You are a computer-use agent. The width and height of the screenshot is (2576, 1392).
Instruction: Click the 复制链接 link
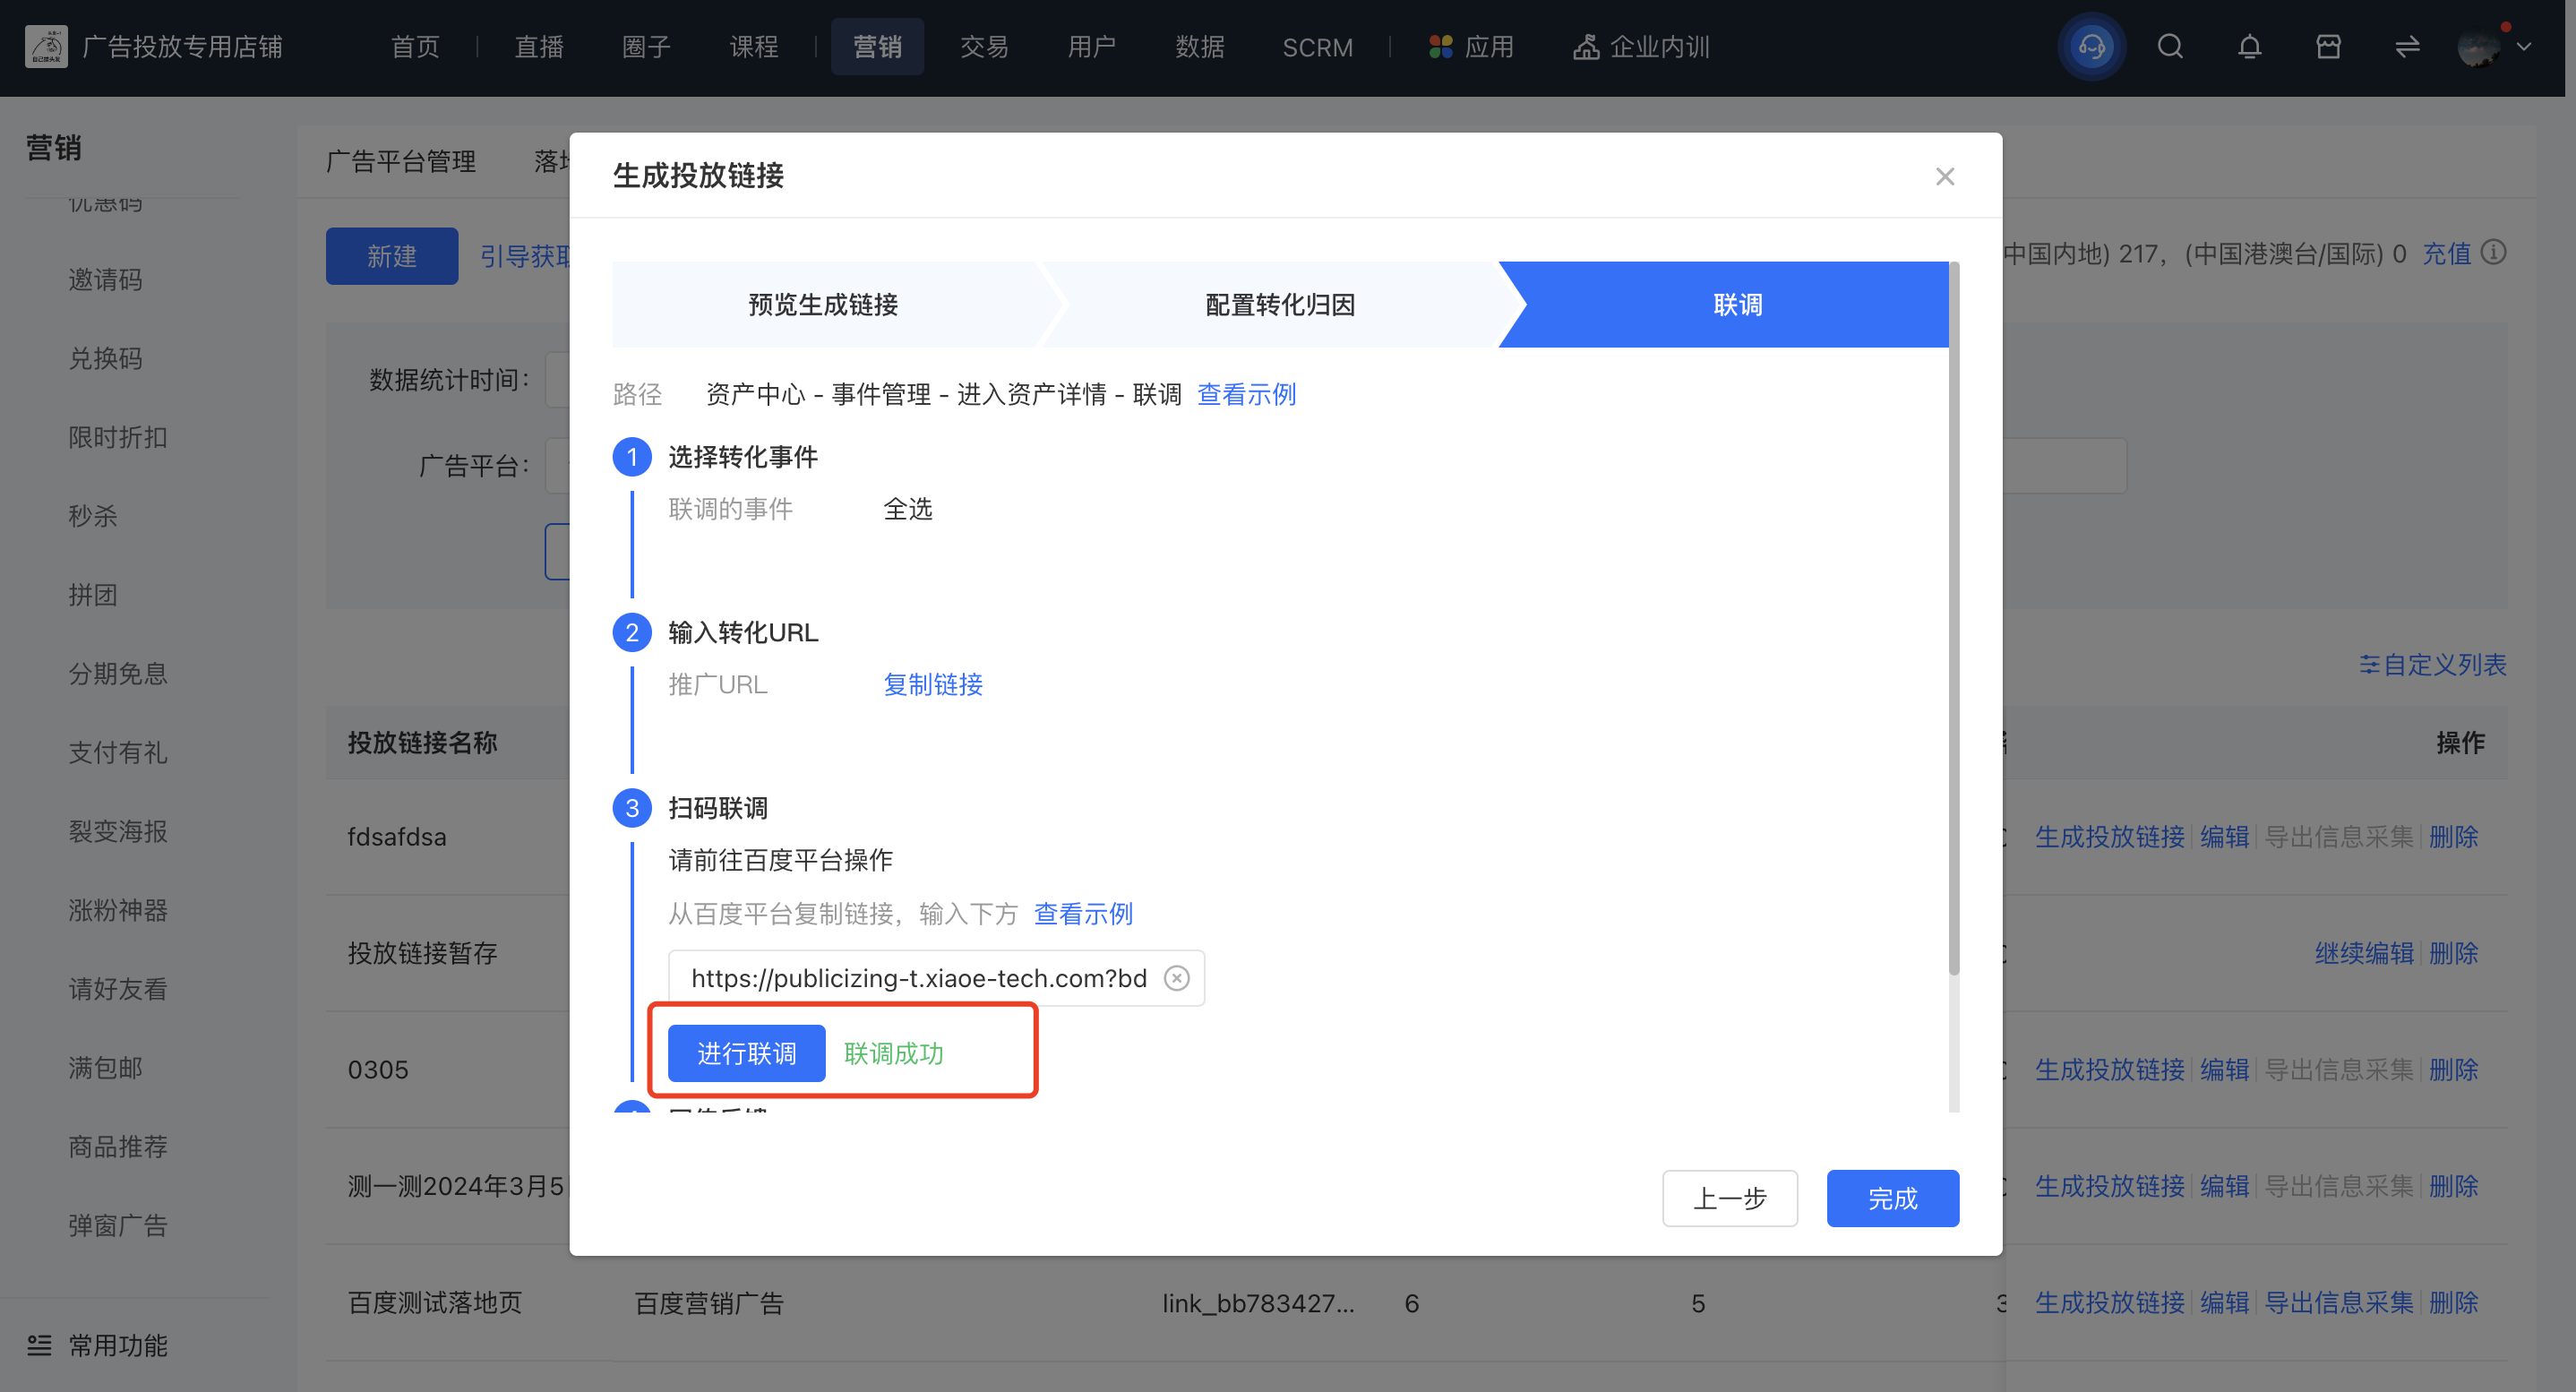tap(933, 684)
